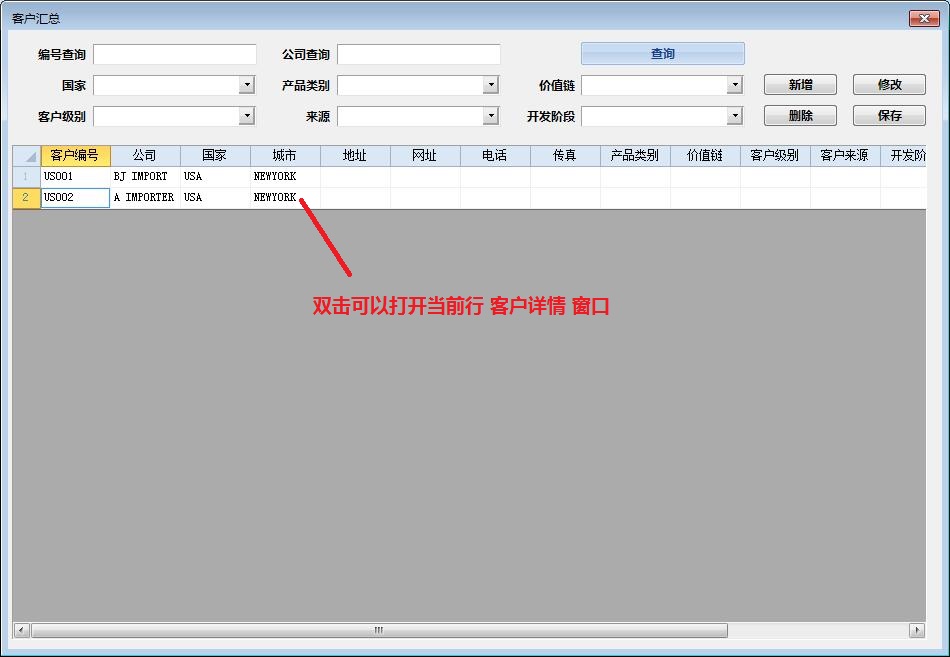The height and width of the screenshot is (657, 950).
Task: Click the horizontal scrollbar left arrow
Action: tap(21, 630)
